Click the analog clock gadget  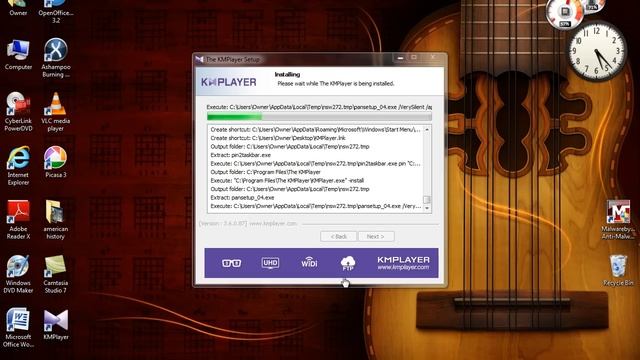(597, 51)
